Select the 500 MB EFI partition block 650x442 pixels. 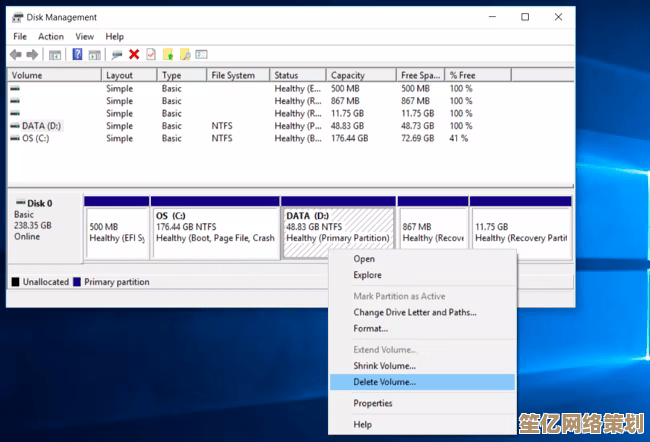pos(116,228)
